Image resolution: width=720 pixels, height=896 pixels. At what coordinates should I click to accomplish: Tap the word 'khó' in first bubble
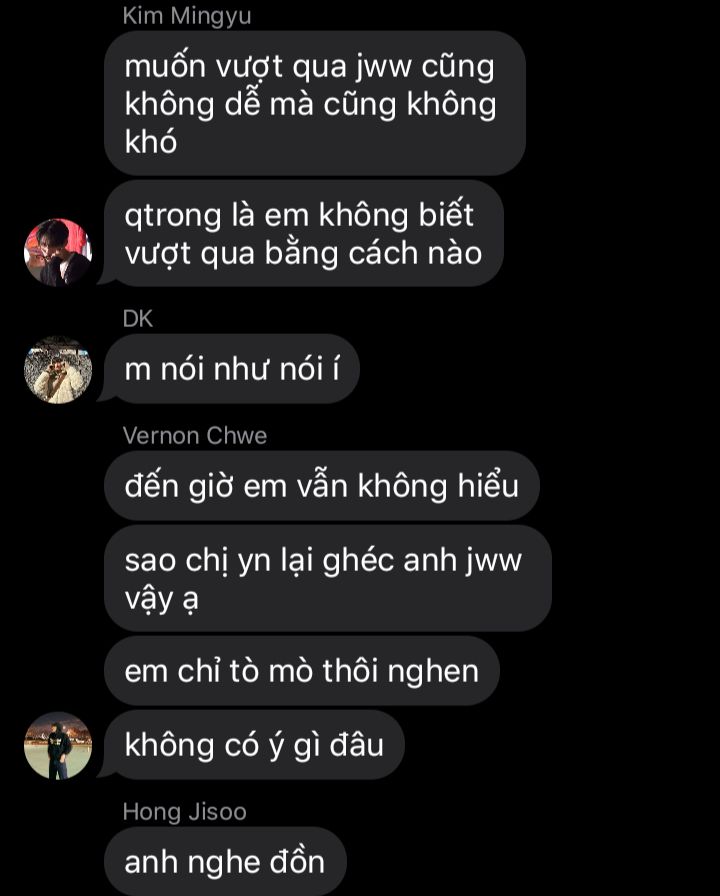[151, 142]
